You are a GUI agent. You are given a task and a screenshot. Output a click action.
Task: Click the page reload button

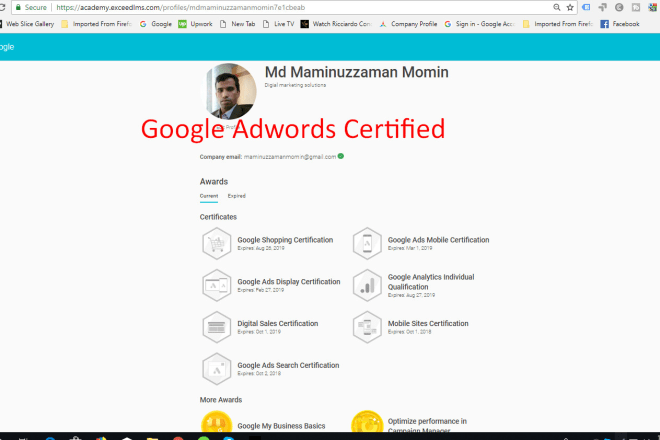click(x=2, y=7)
